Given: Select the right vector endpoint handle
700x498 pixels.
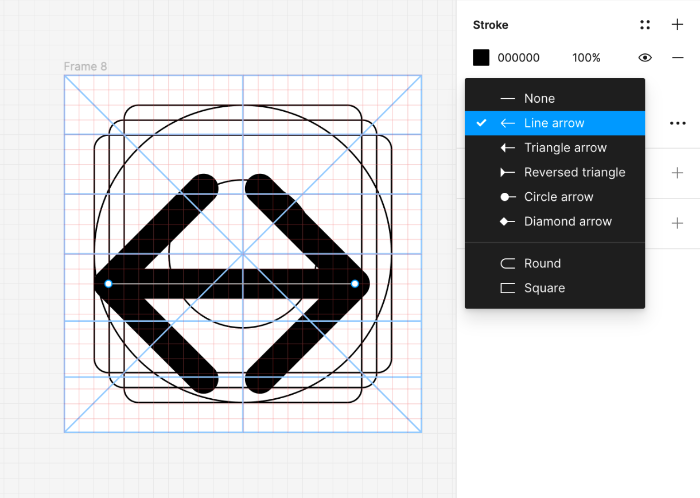Looking at the screenshot, I should tap(354, 284).
